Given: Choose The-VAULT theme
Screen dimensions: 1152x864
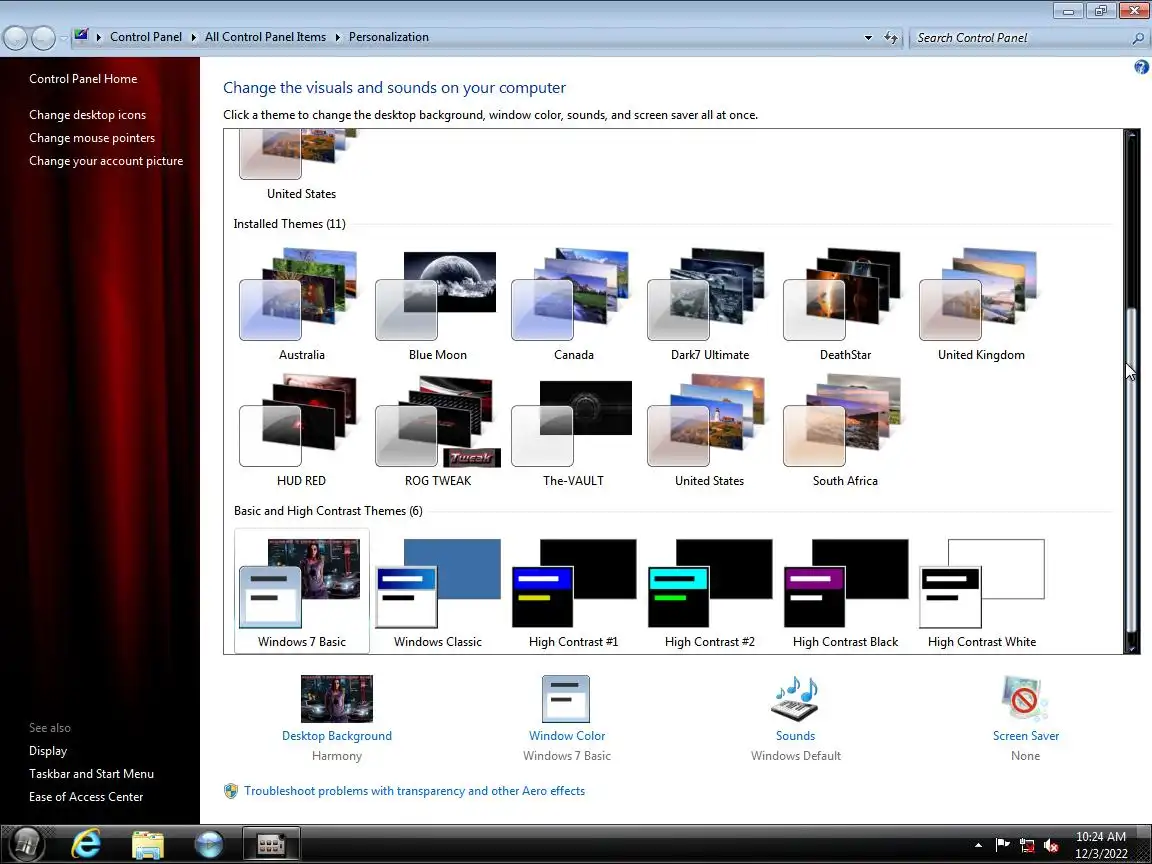Looking at the screenshot, I should coord(573,431).
